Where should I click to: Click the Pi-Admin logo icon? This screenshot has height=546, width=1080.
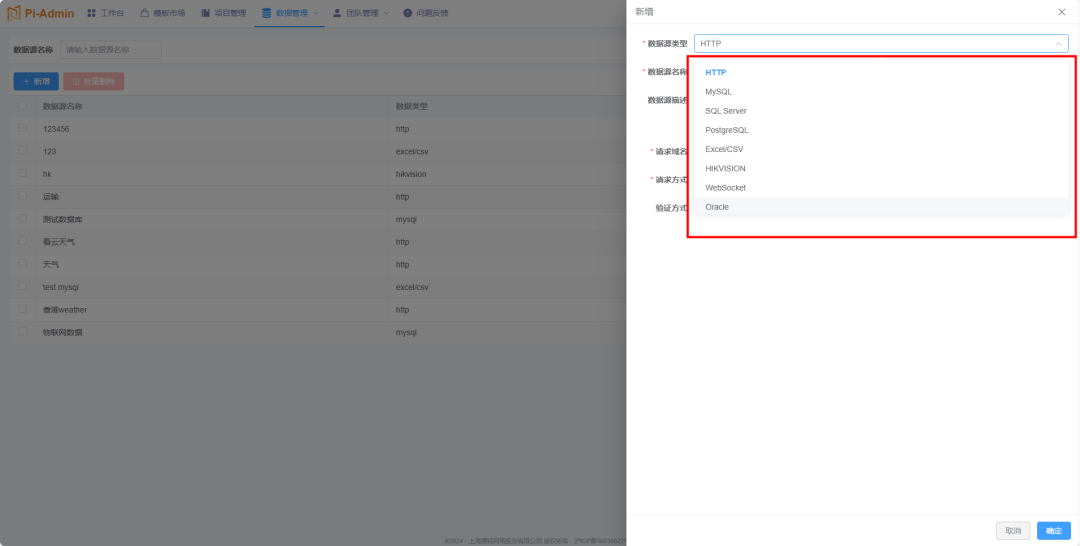[14, 13]
